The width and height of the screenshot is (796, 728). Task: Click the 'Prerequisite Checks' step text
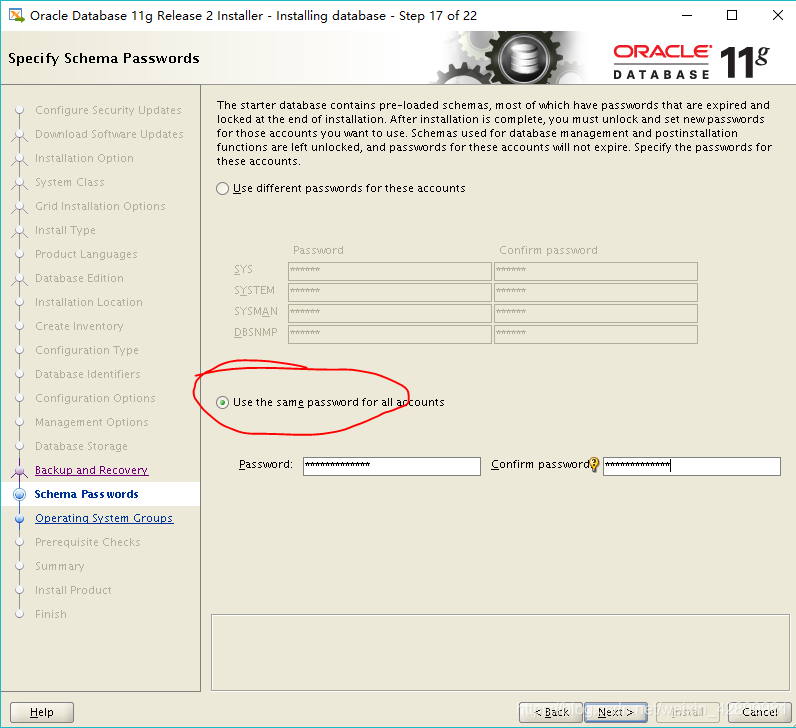(x=87, y=542)
